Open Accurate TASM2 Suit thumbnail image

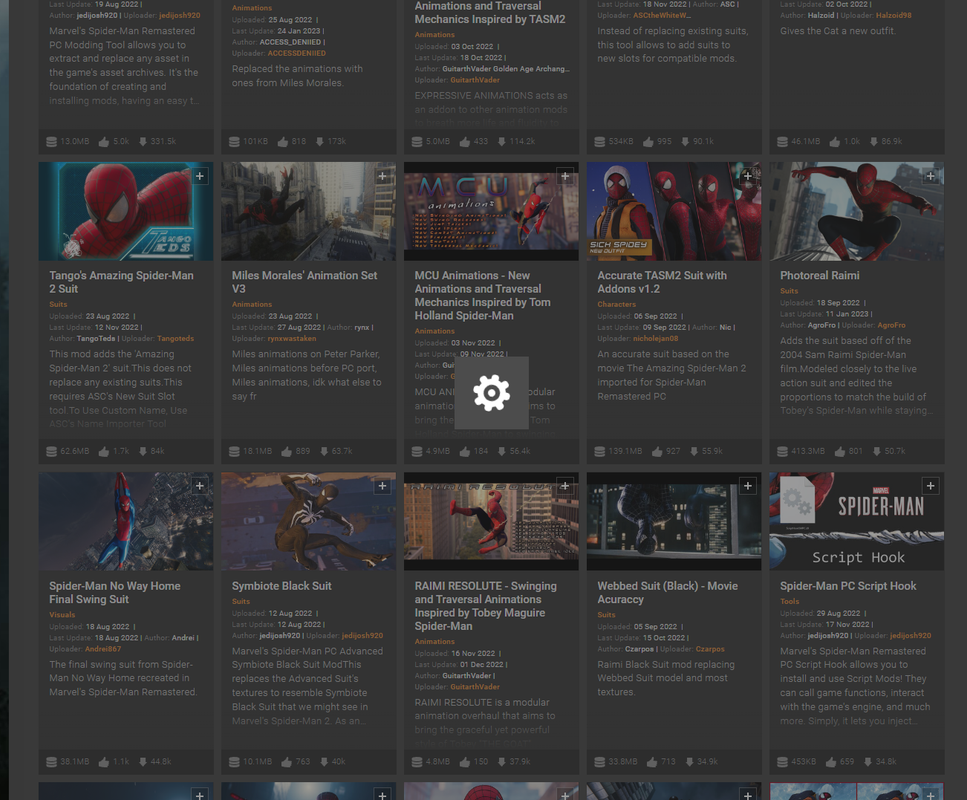pyautogui.click(x=674, y=211)
